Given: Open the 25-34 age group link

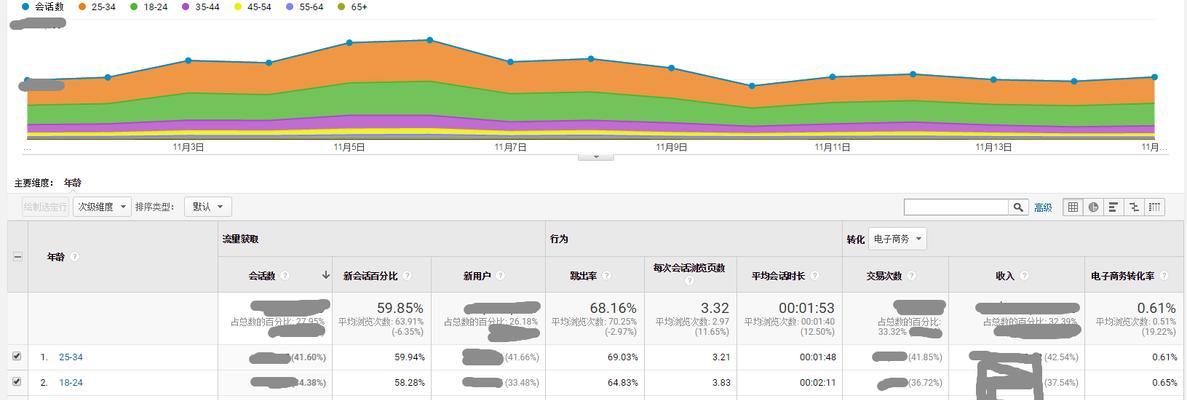Looking at the screenshot, I should point(70,357).
